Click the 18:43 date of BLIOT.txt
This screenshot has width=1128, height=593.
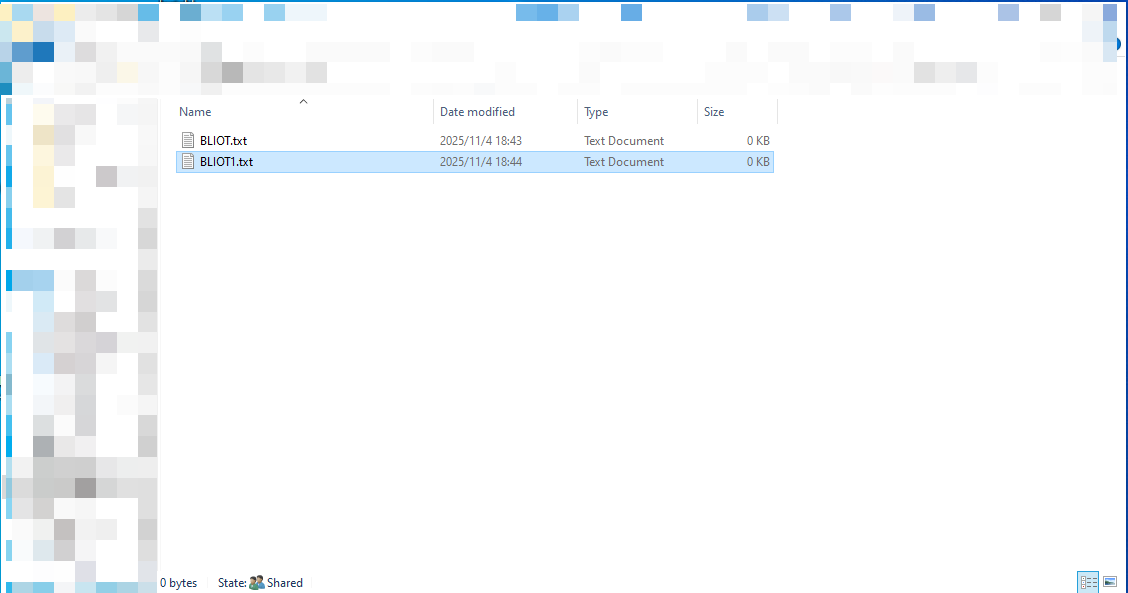coord(481,141)
